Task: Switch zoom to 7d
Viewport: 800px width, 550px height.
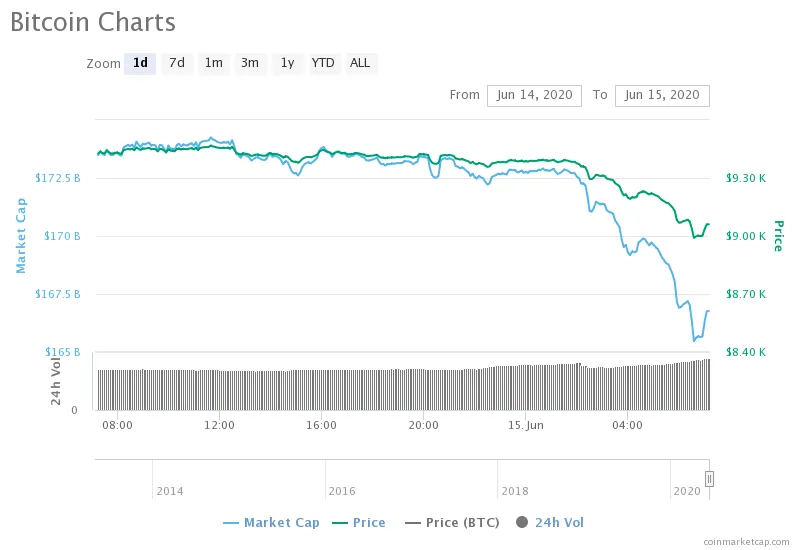Action: click(177, 63)
